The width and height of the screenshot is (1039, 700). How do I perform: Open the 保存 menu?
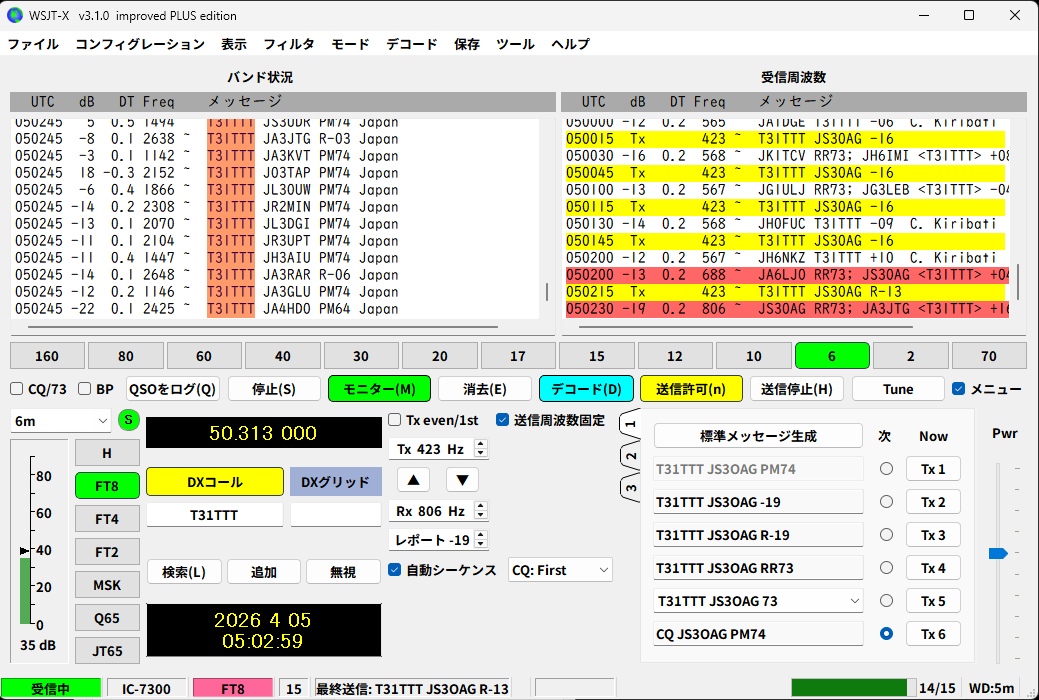467,44
